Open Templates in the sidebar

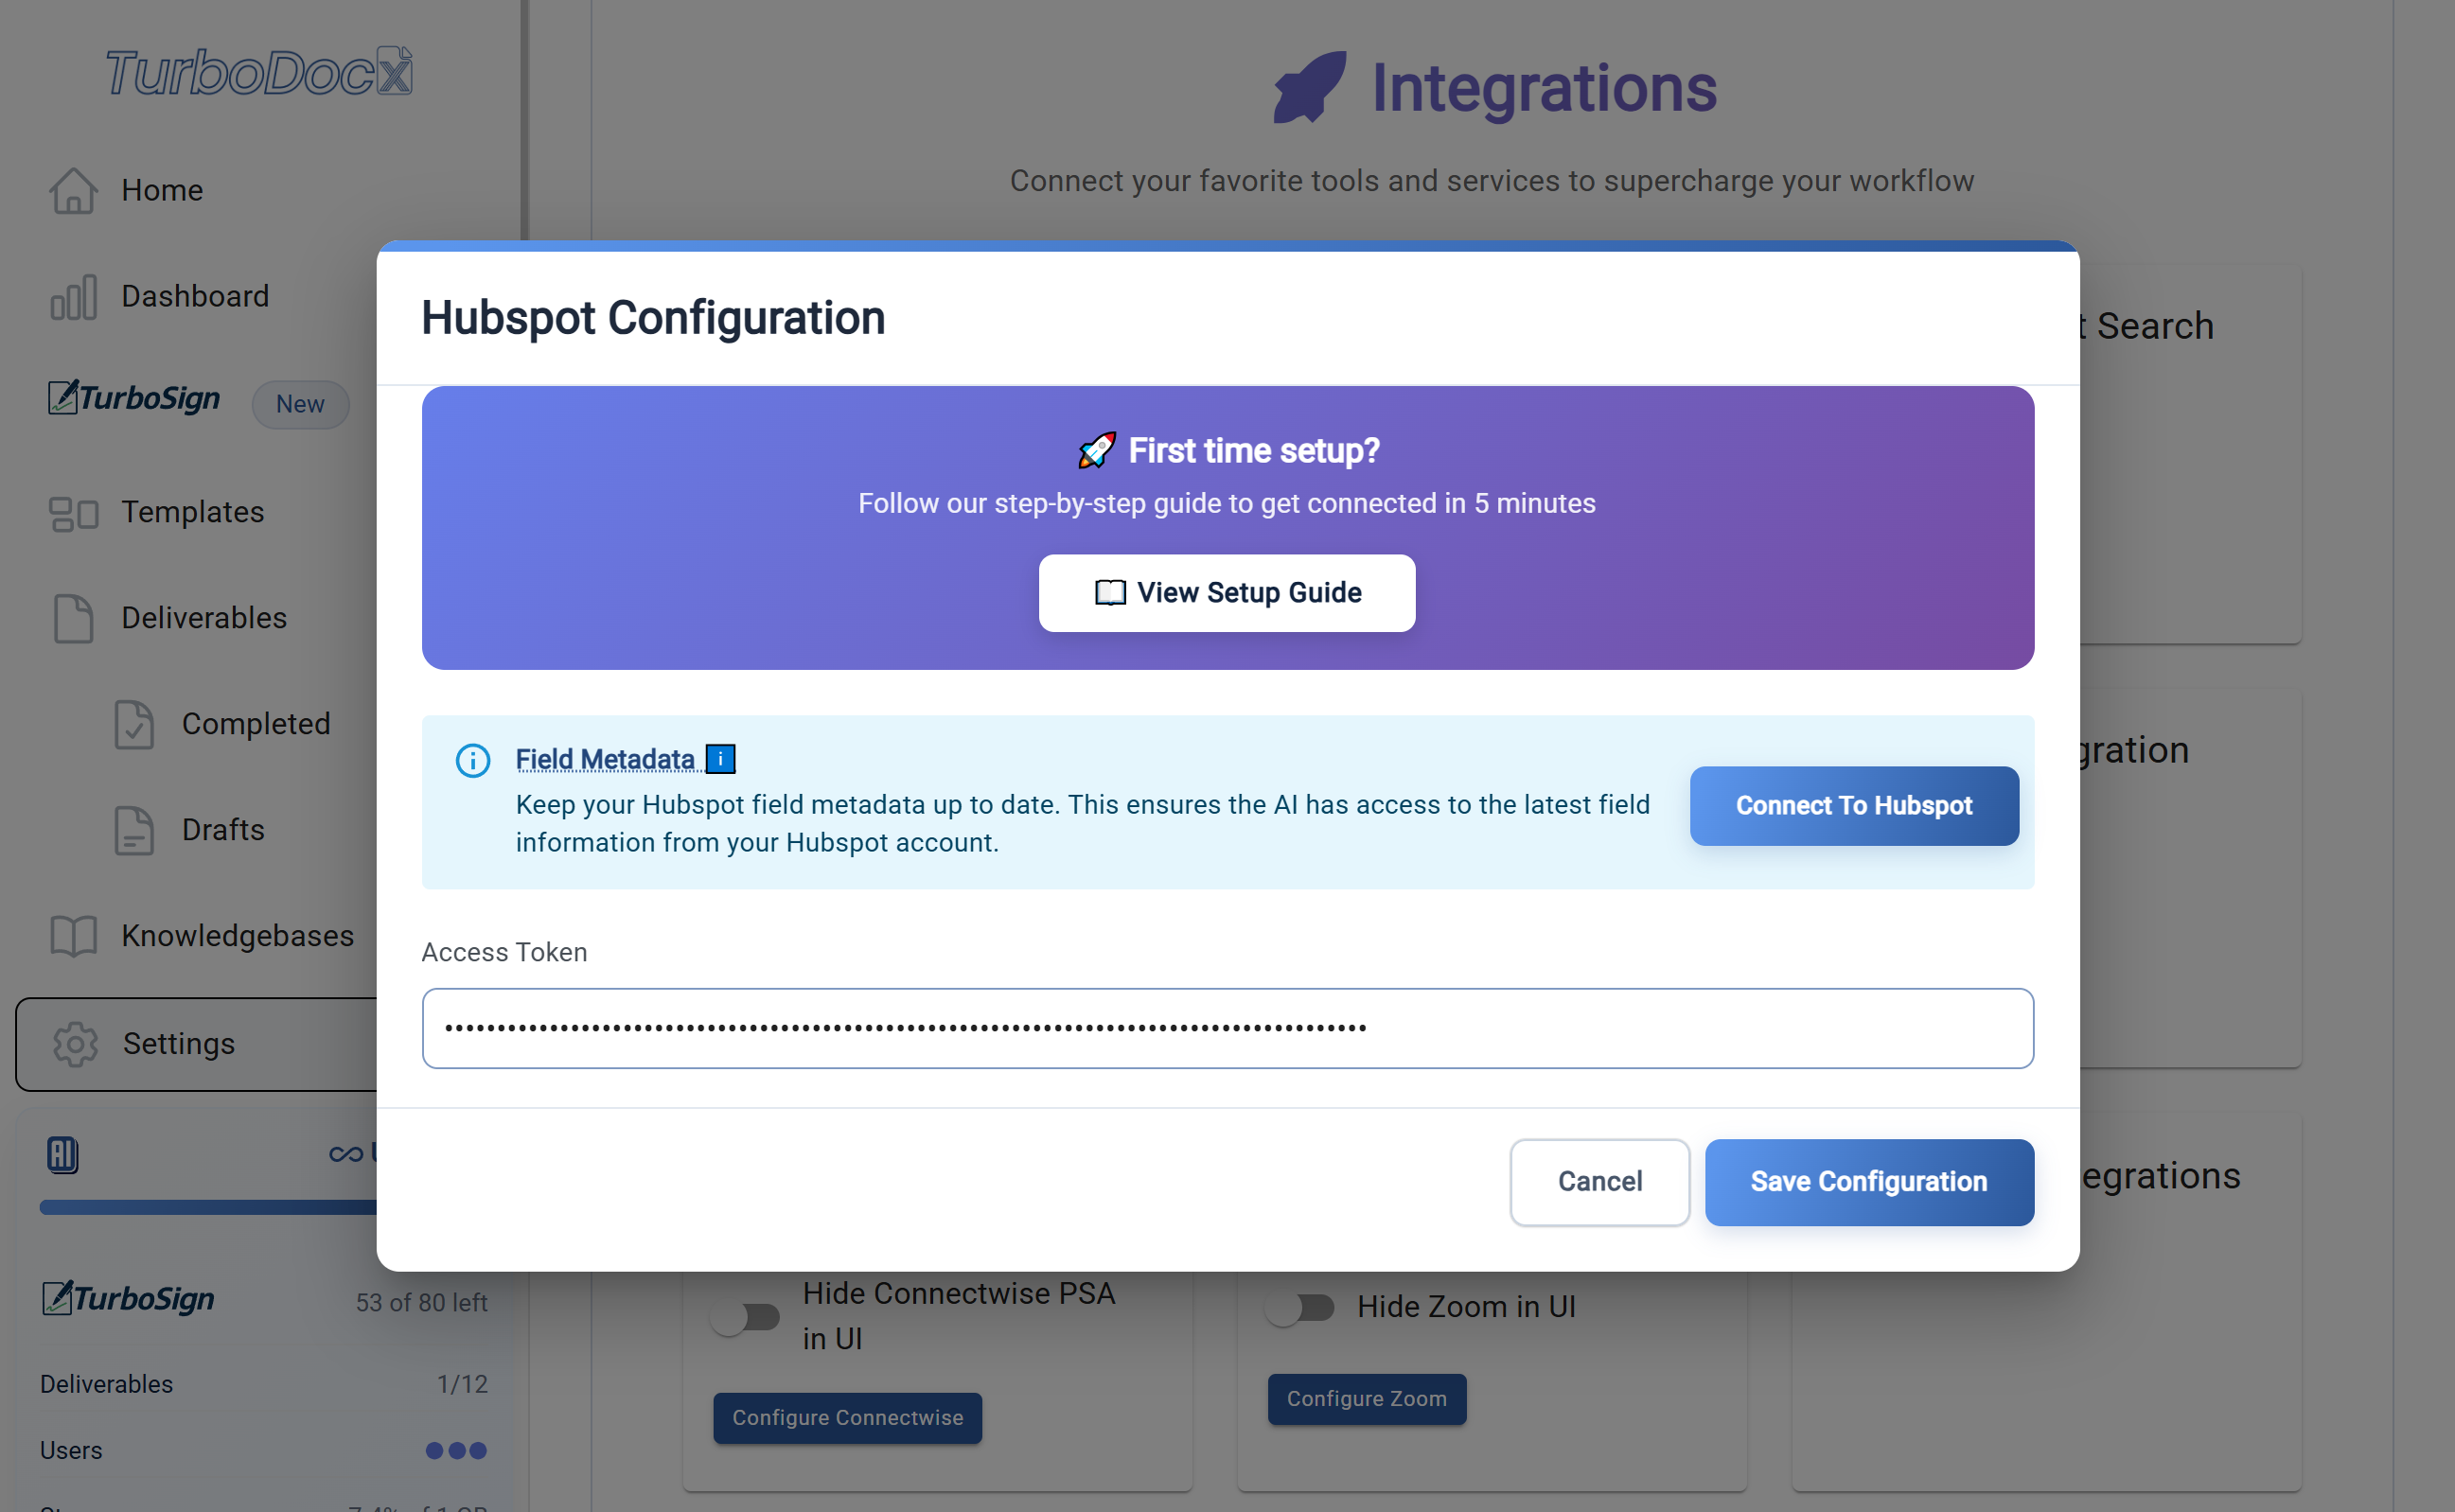tap(193, 512)
